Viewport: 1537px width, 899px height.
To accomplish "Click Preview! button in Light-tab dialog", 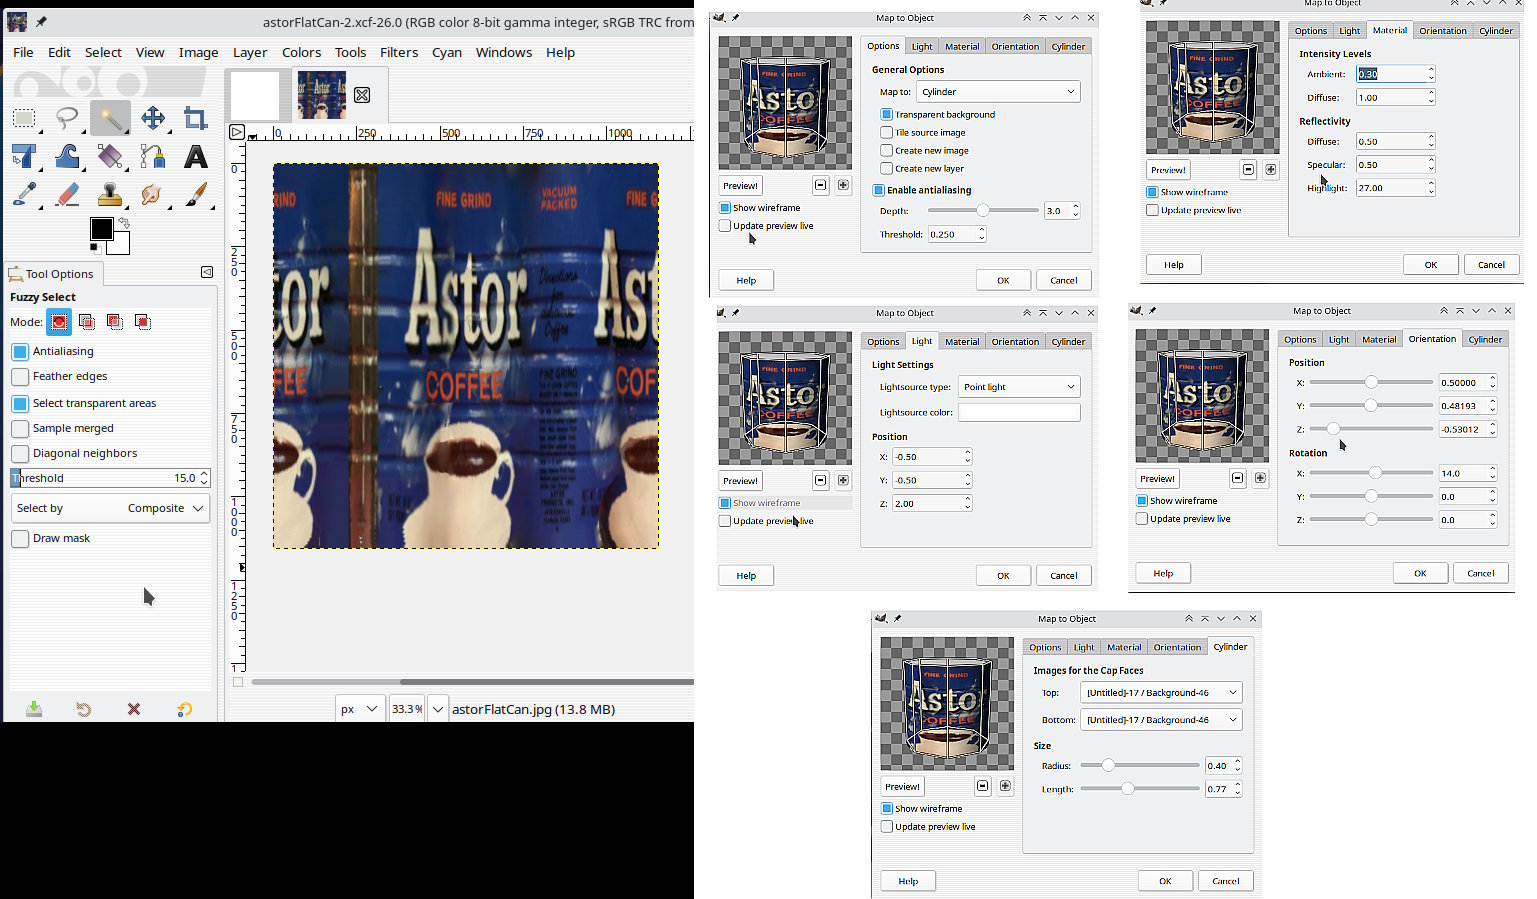I will [x=741, y=480].
